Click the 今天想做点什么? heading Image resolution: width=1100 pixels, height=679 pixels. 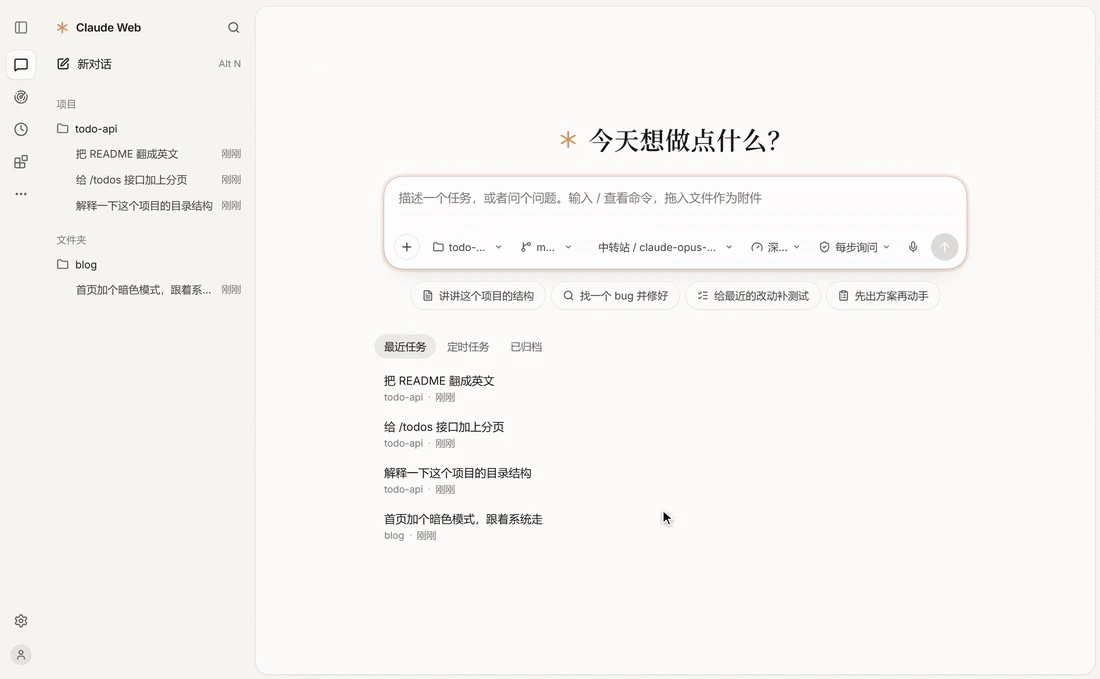(684, 140)
